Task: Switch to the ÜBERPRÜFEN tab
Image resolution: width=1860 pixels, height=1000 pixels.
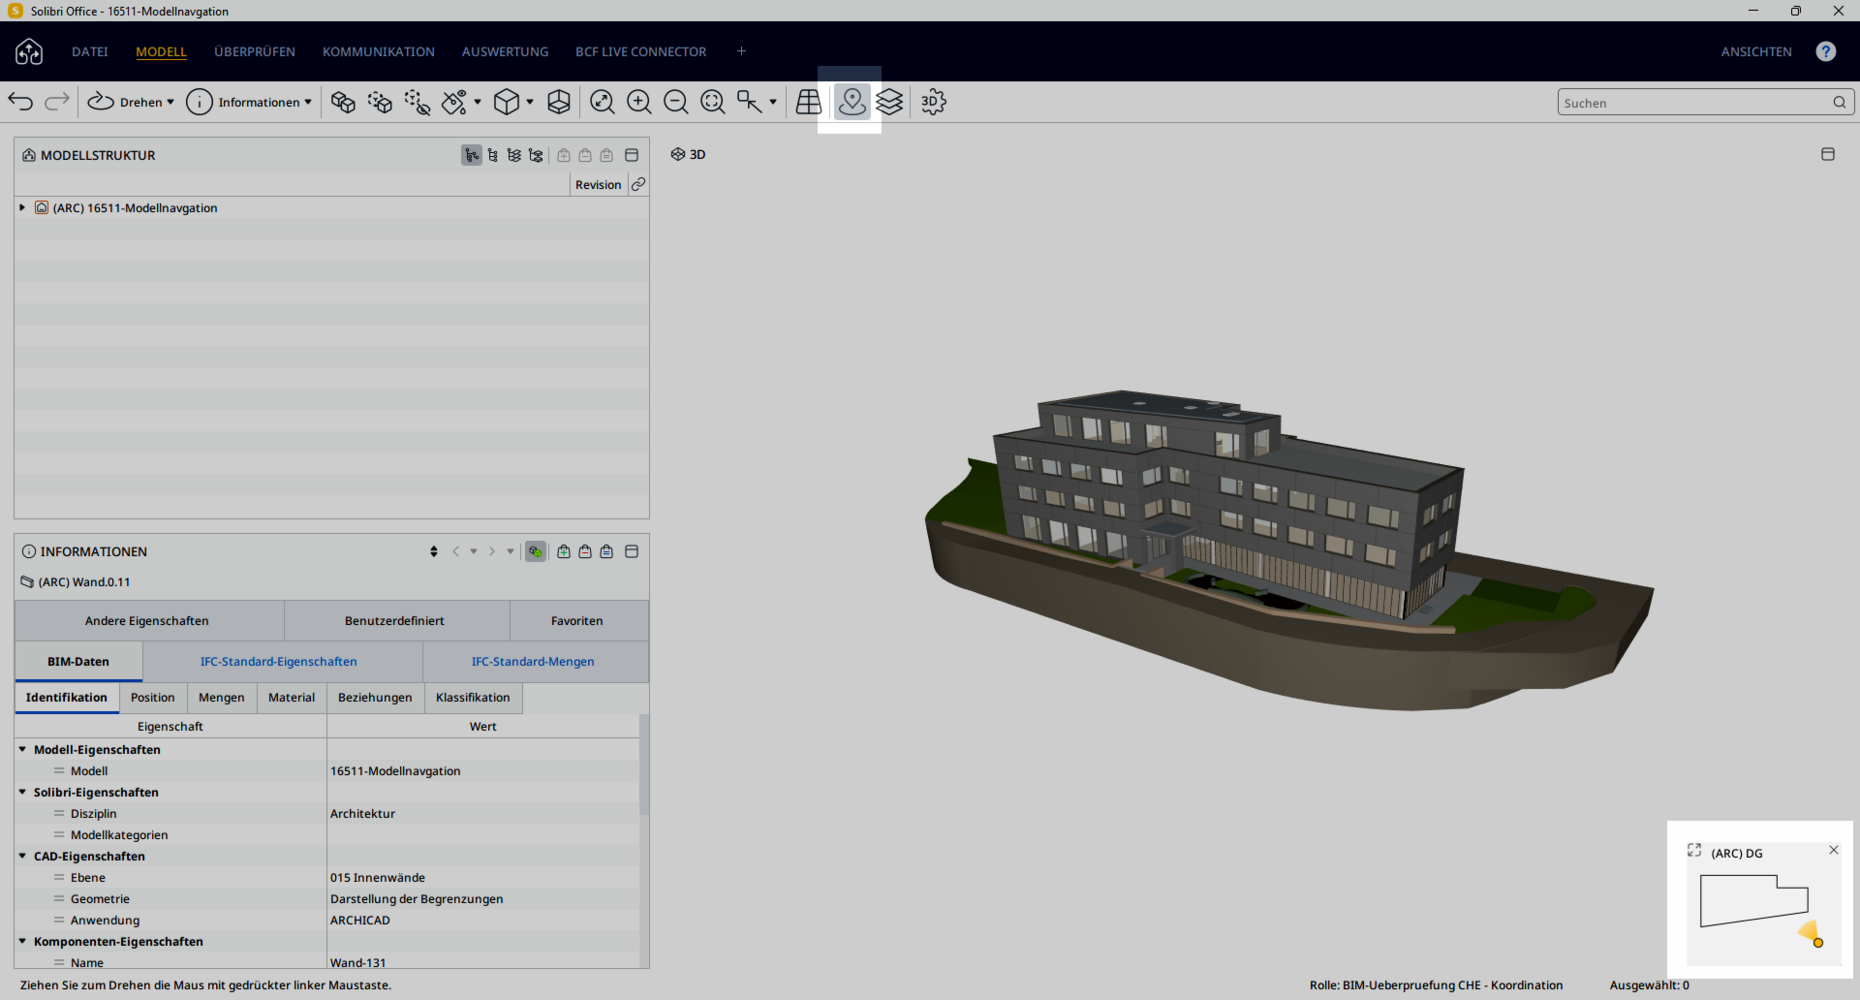Action: 255,52
